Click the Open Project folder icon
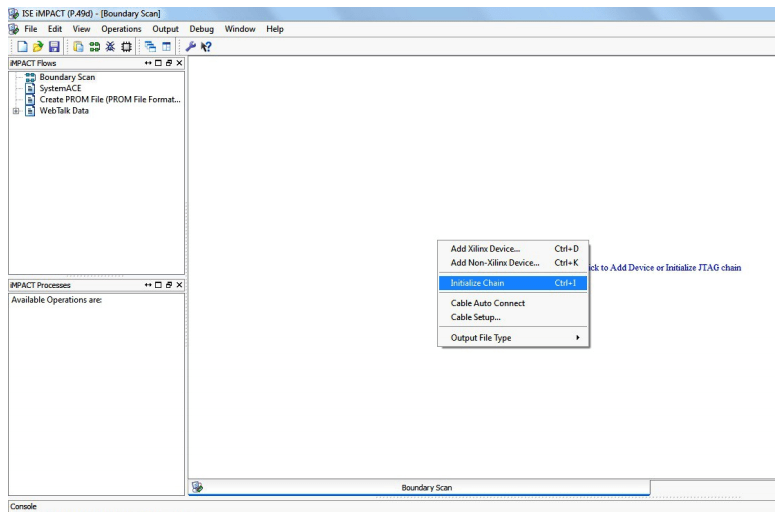This screenshot has height=519, width=780. 37,46
